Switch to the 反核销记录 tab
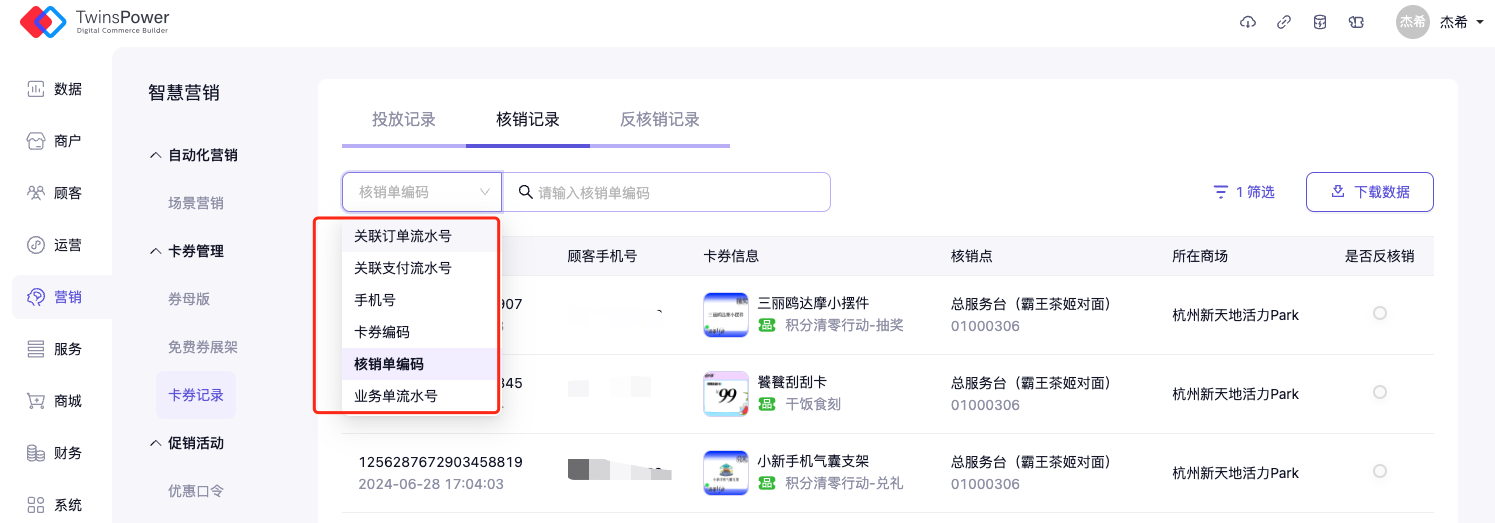Screen dimensions: 1495x523 point(659,120)
